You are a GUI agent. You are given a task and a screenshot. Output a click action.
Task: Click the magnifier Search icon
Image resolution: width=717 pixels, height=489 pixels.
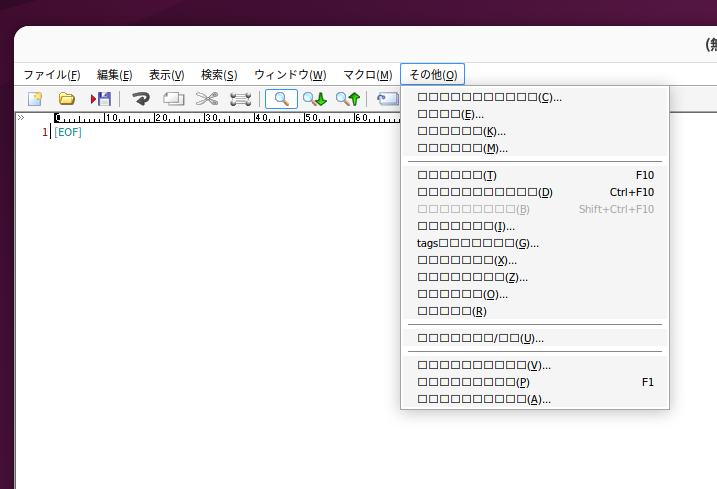281,99
